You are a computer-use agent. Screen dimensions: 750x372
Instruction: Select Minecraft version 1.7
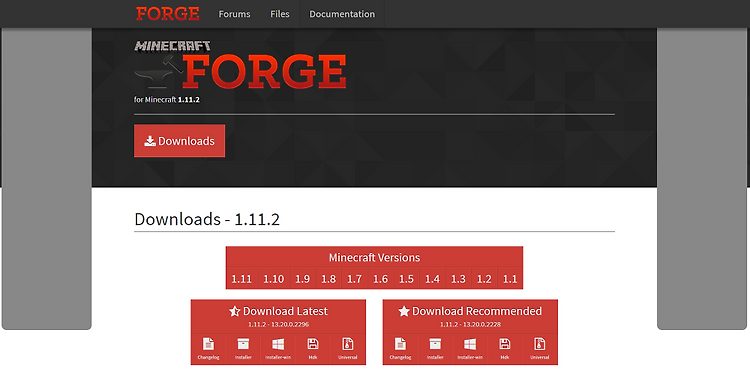(354, 279)
